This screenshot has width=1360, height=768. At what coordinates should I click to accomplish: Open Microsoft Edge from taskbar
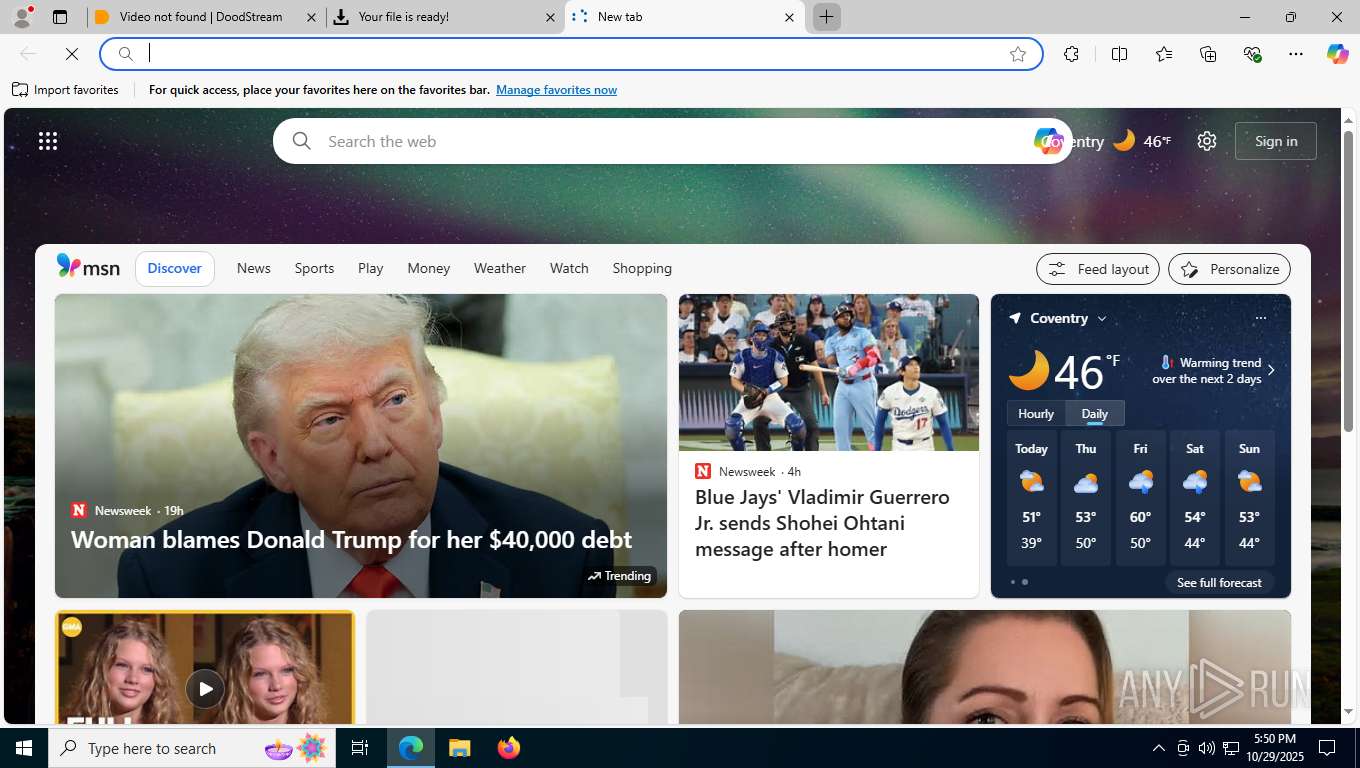[x=411, y=748]
